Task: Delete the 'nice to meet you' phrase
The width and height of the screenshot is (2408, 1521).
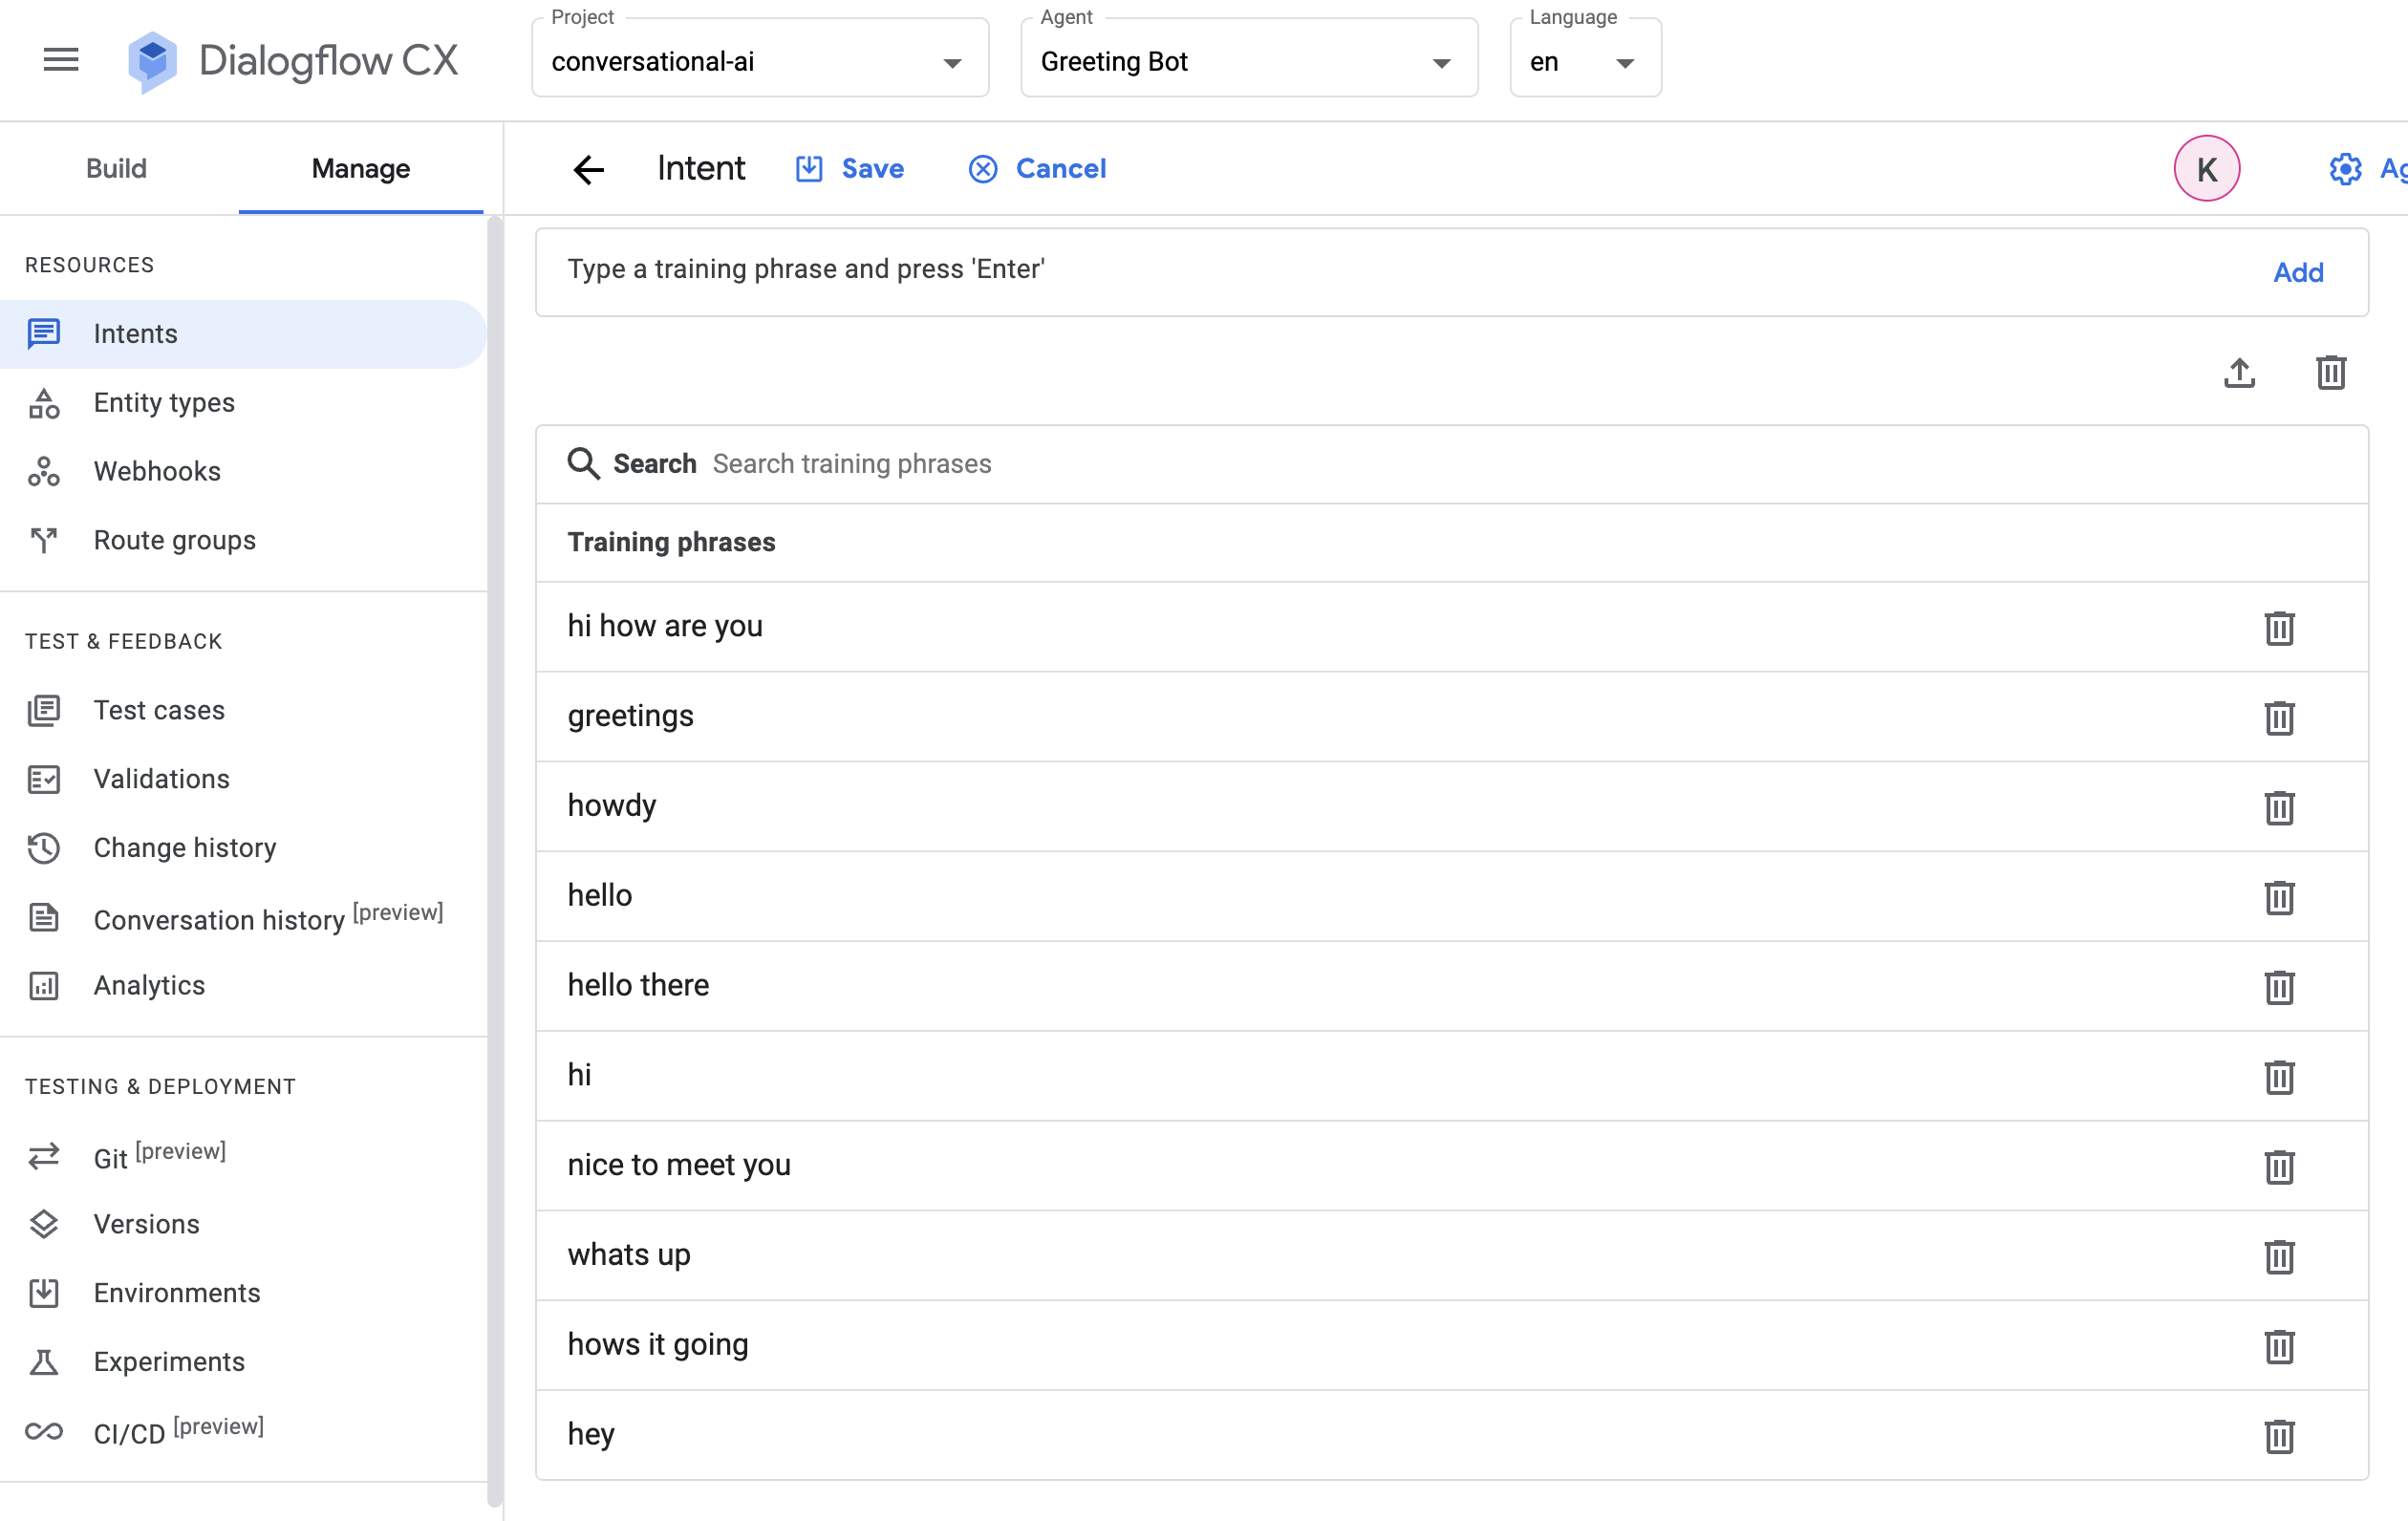Action: pos(2278,1166)
